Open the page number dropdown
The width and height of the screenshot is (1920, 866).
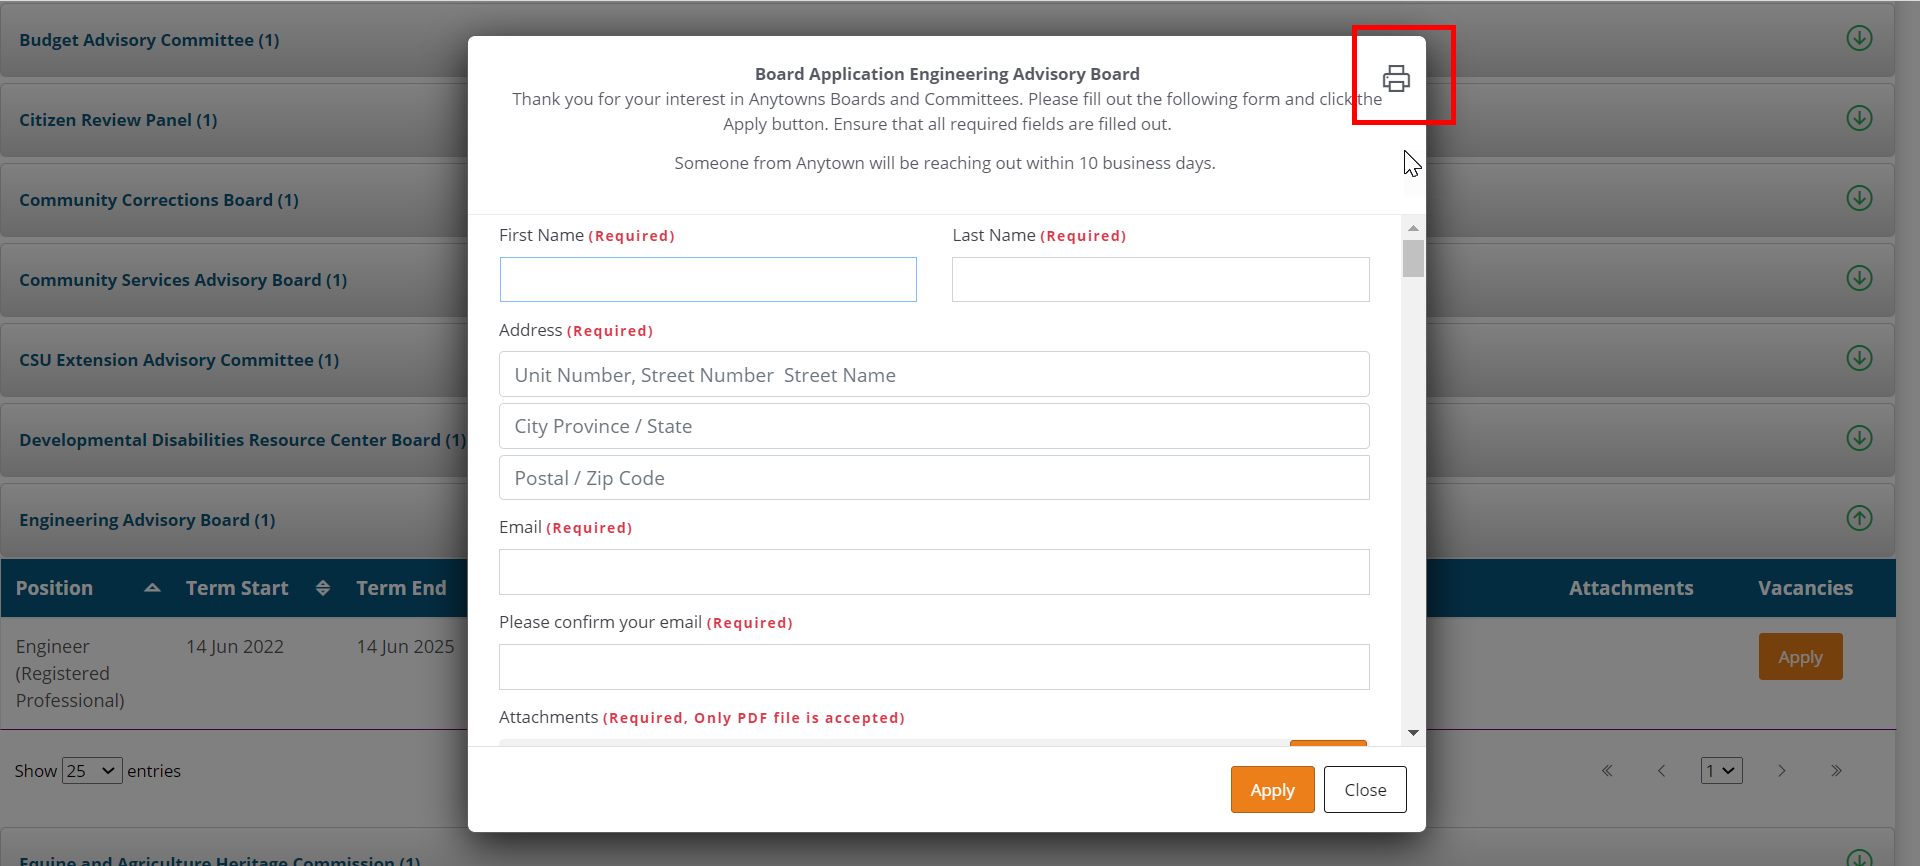(1721, 771)
